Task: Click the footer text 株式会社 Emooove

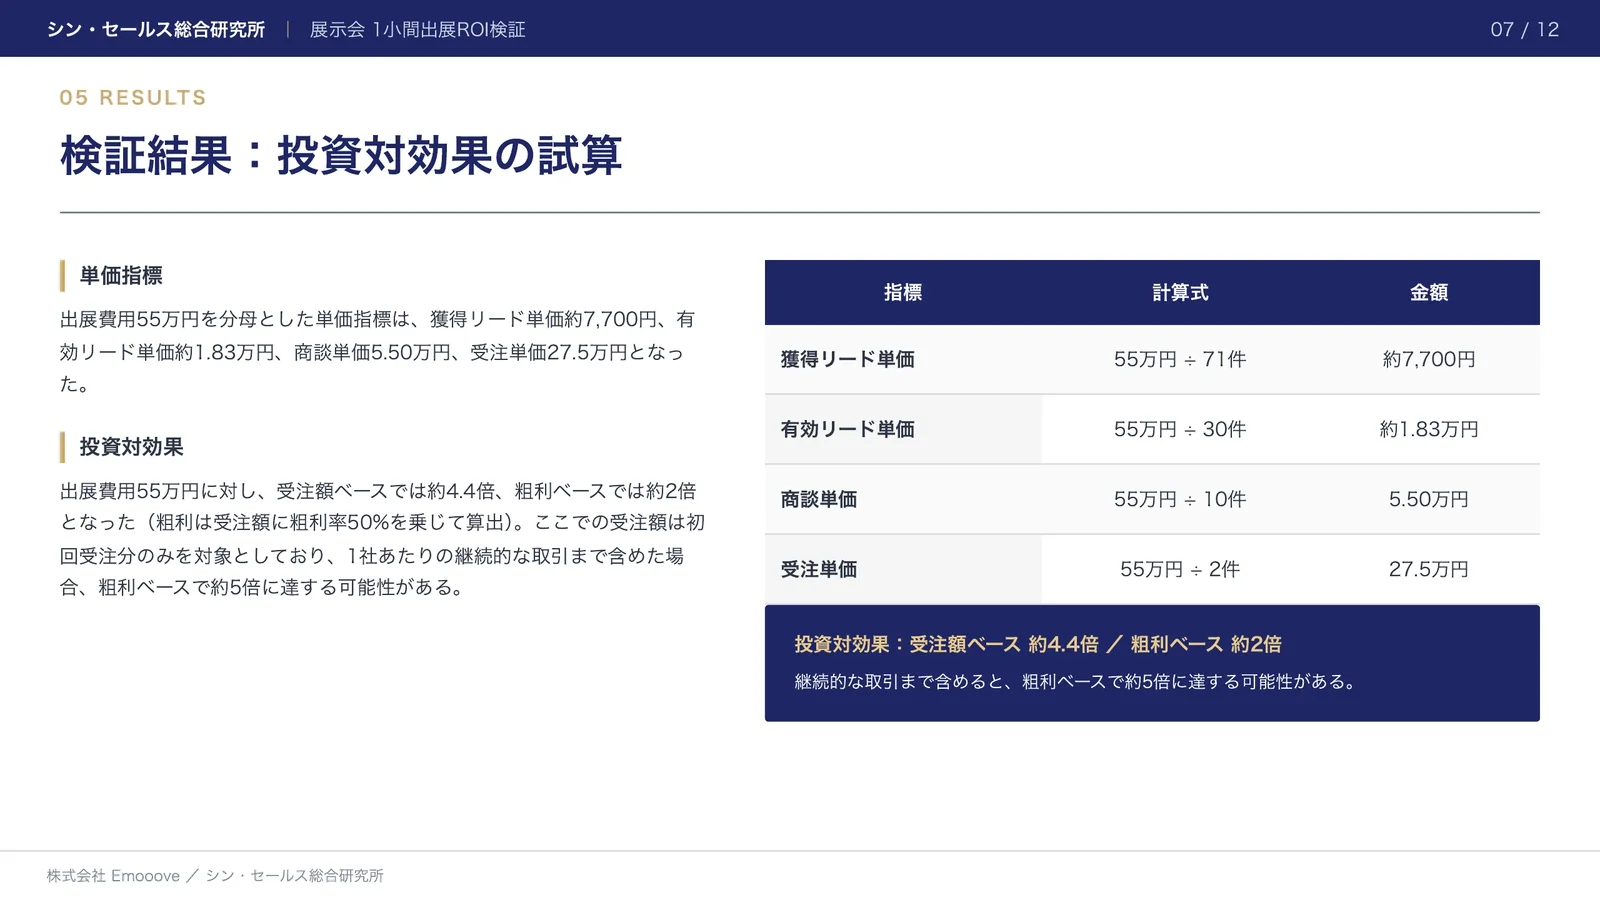Action: [x=113, y=876]
